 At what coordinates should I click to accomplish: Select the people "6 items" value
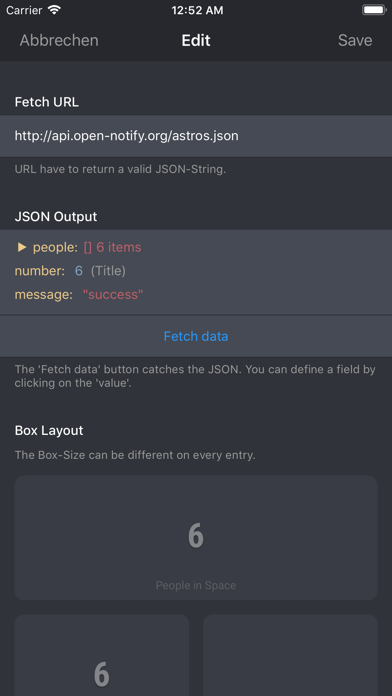point(112,247)
